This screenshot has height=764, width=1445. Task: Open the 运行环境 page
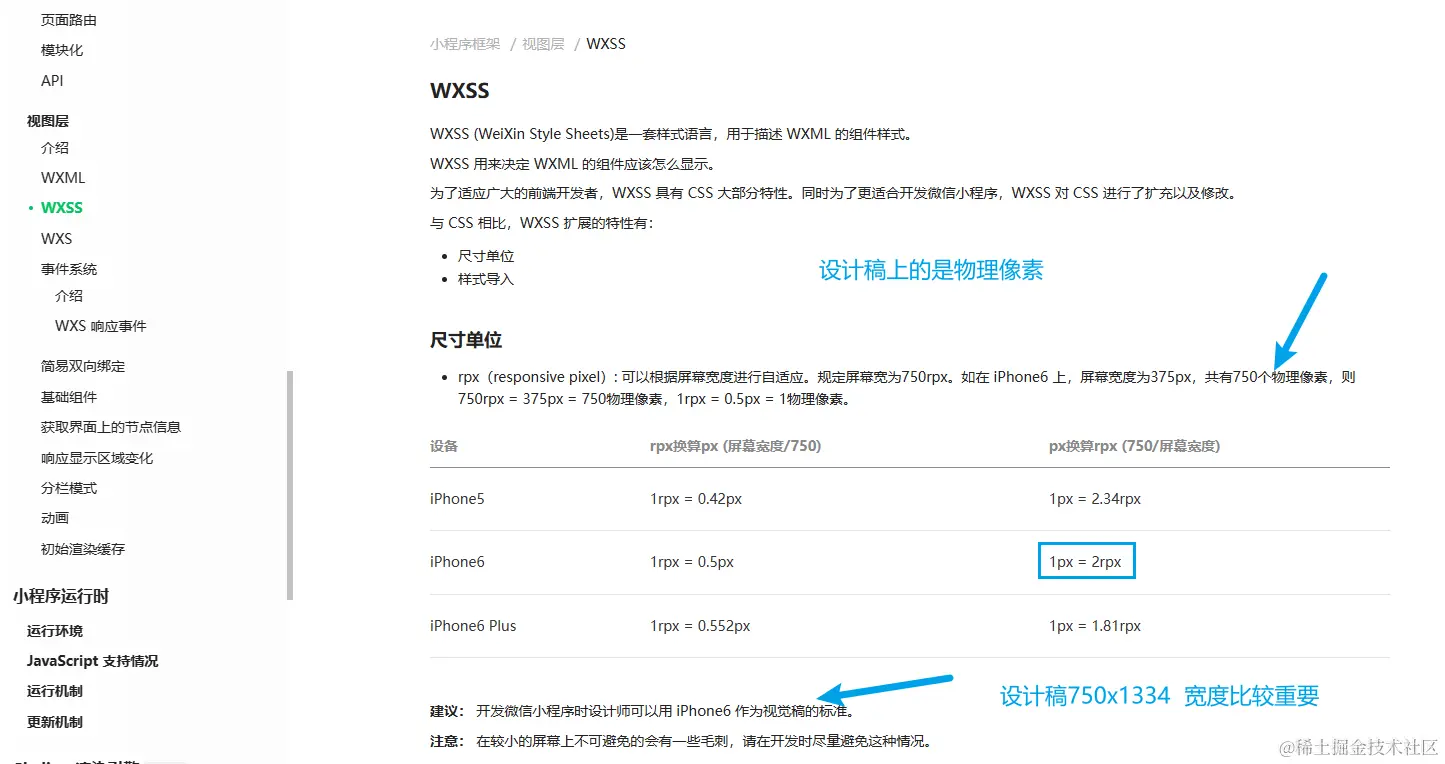[55, 631]
